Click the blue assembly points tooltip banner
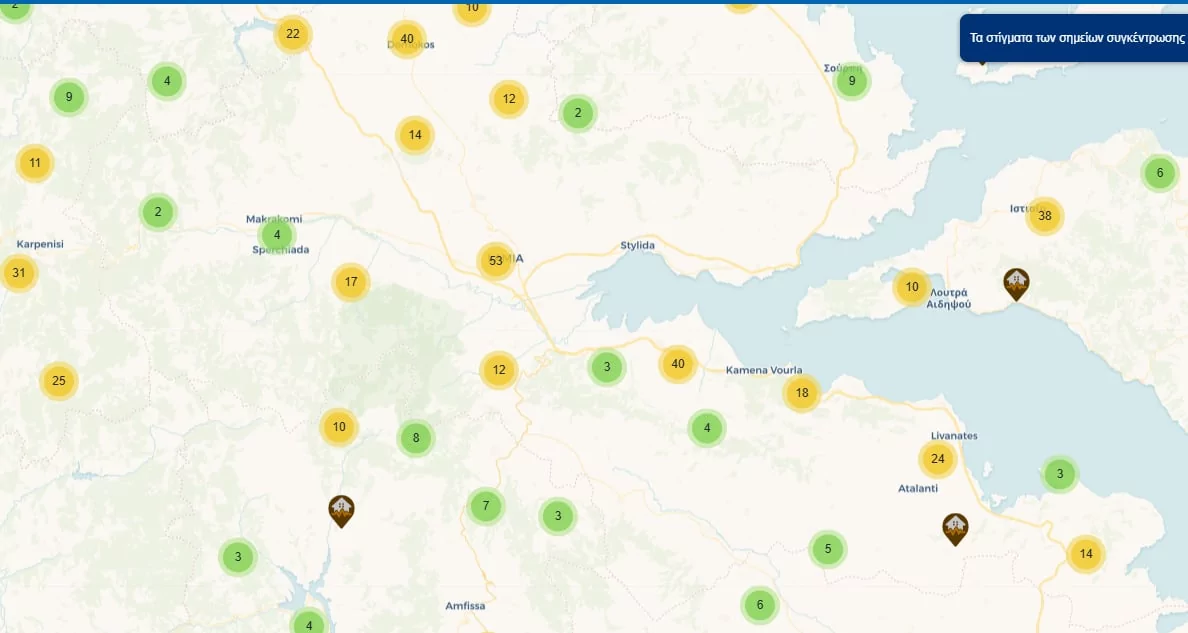The width and height of the screenshot is (1188, 633). [x=1074, y=38]
